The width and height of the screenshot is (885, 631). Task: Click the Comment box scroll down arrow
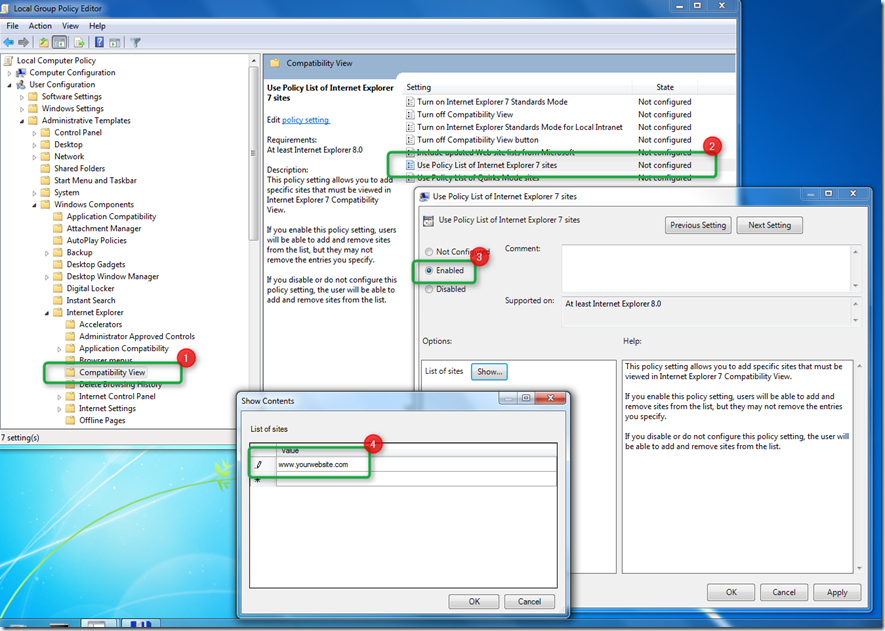click(856, 286)
